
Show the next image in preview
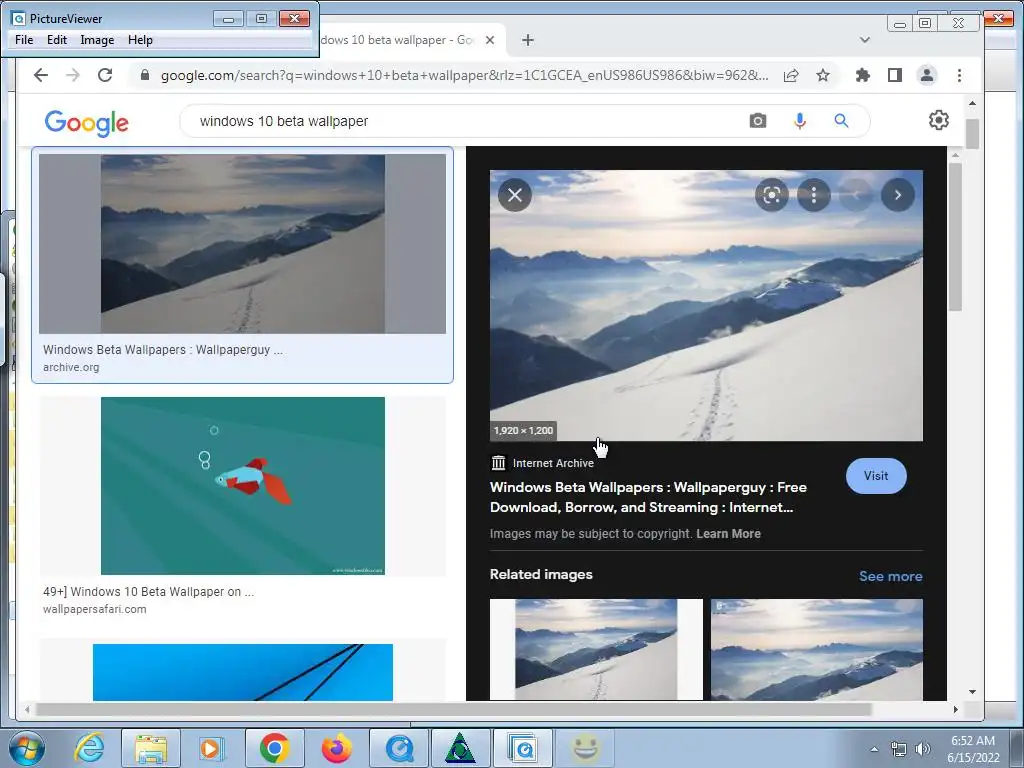point(898,195)
